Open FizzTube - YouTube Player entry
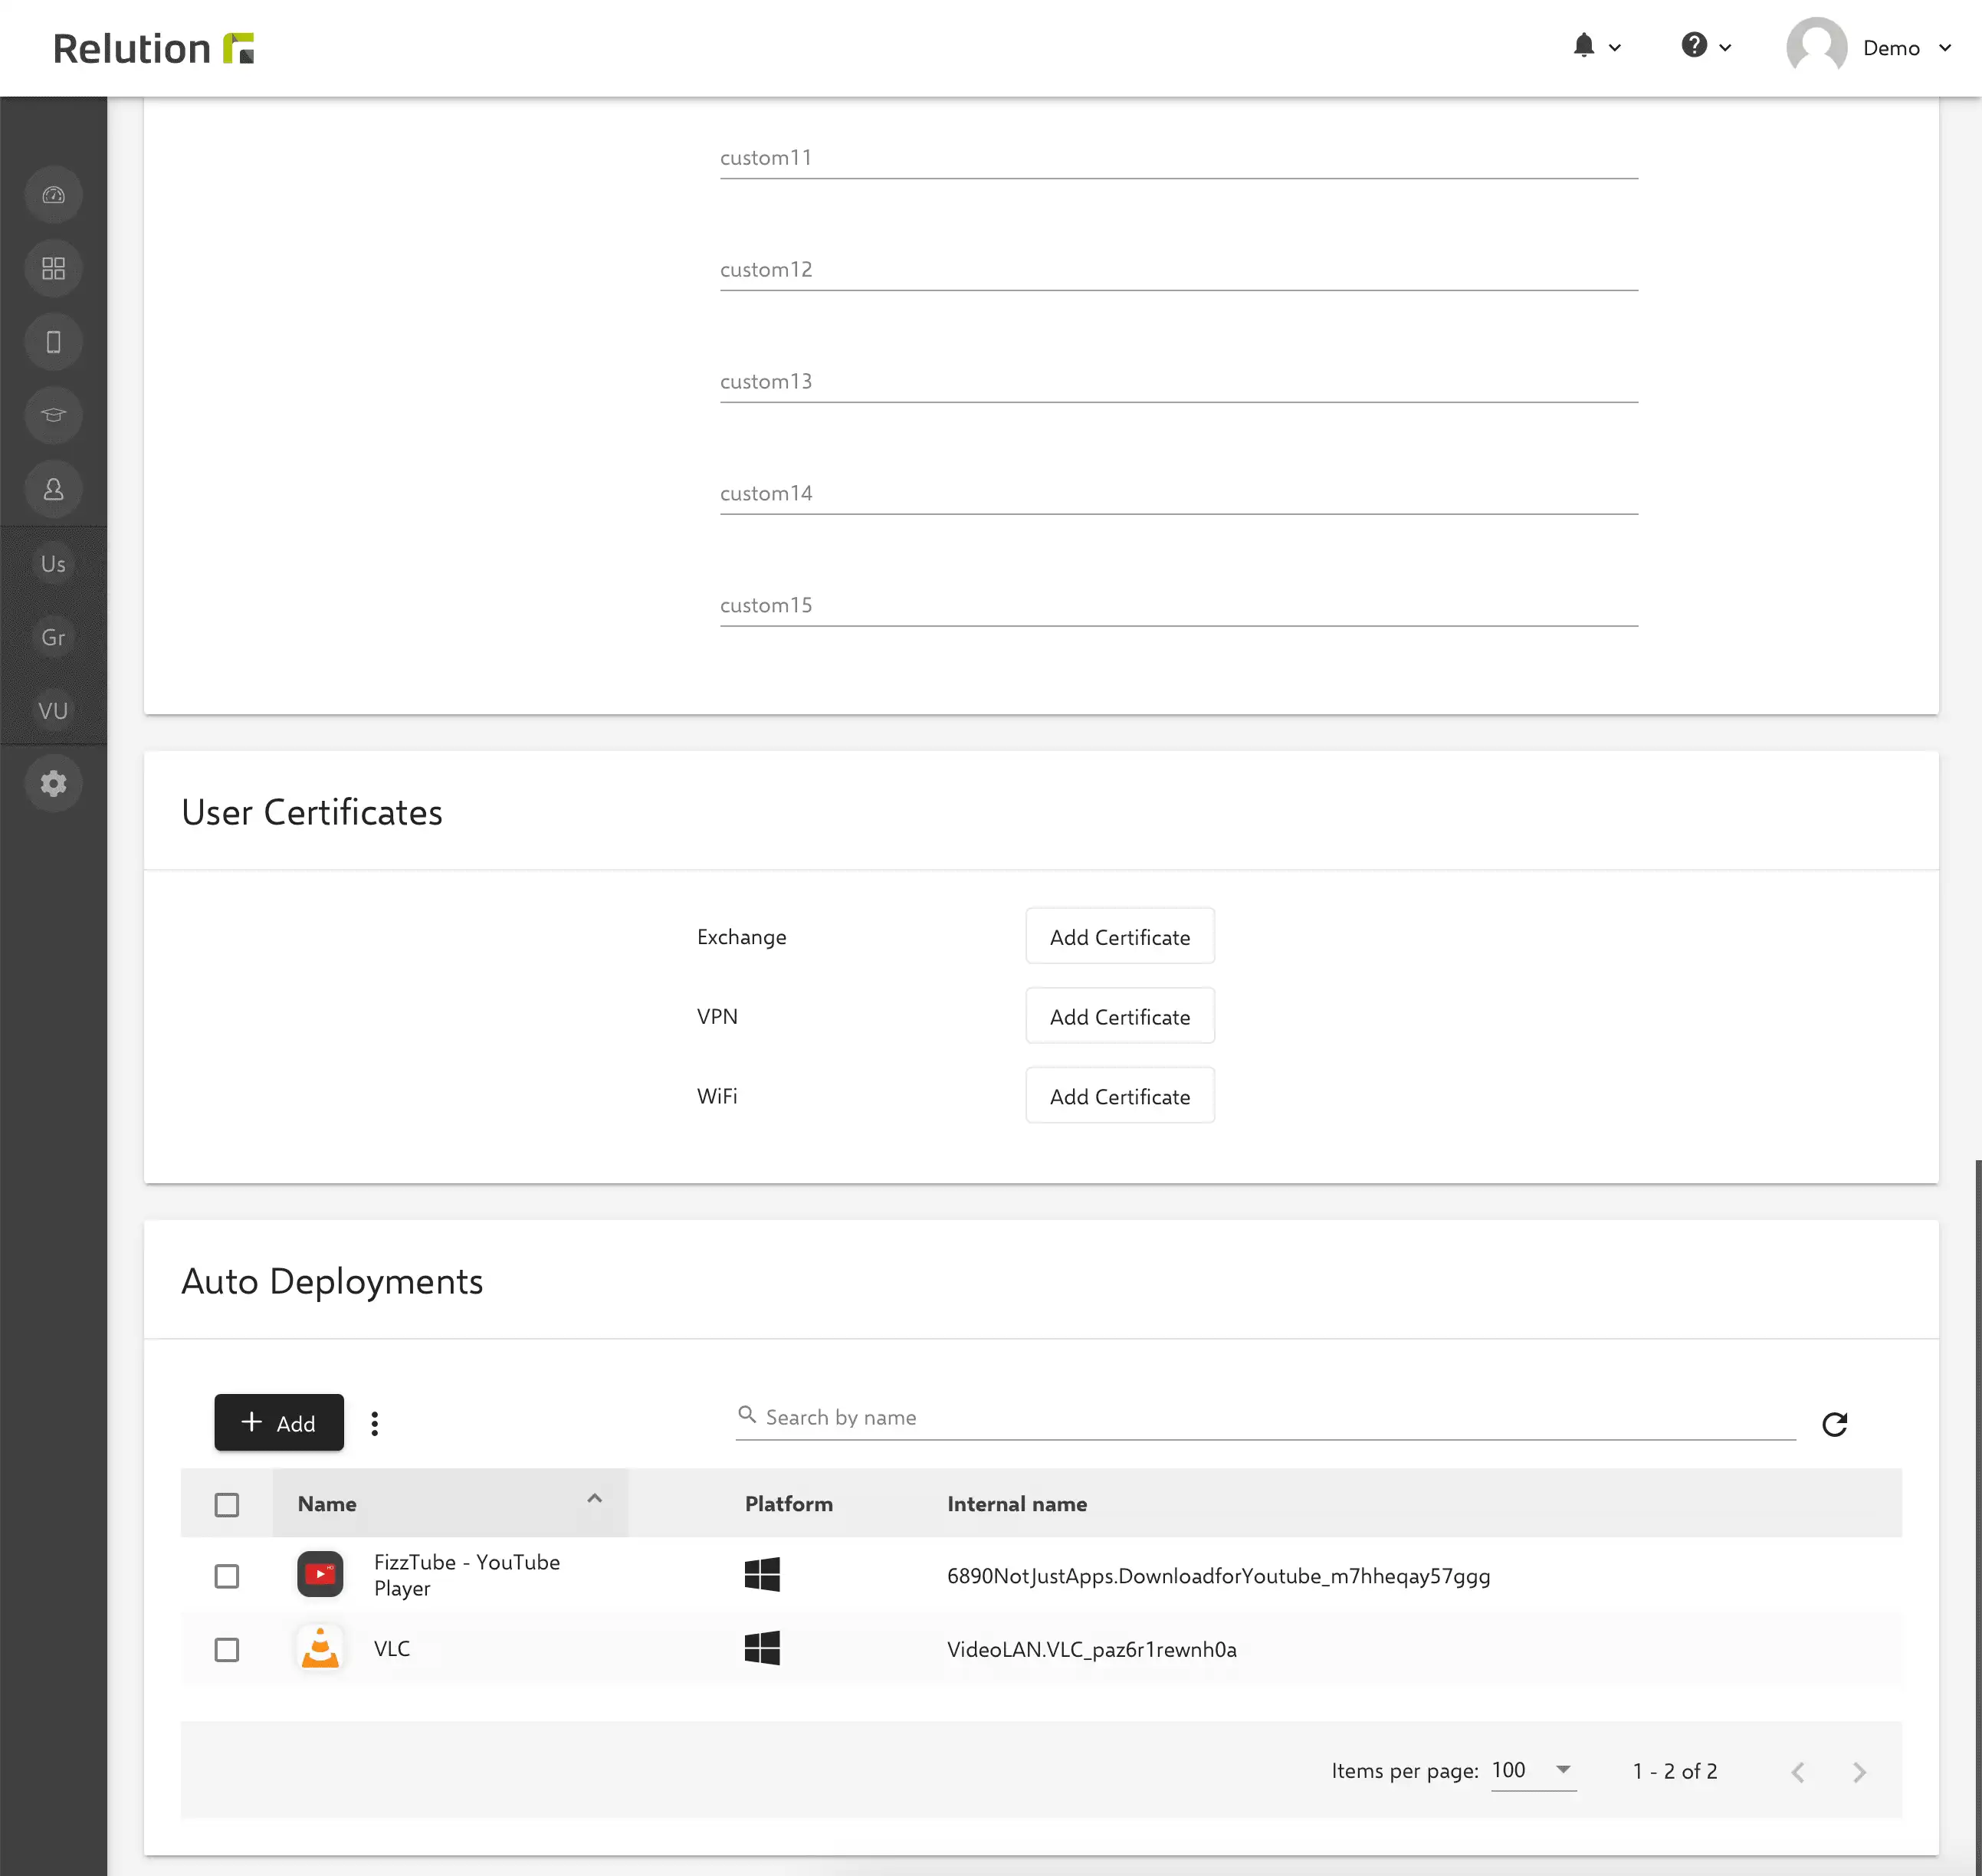The image size is (1982, 1876). (x=466, y=1575)
